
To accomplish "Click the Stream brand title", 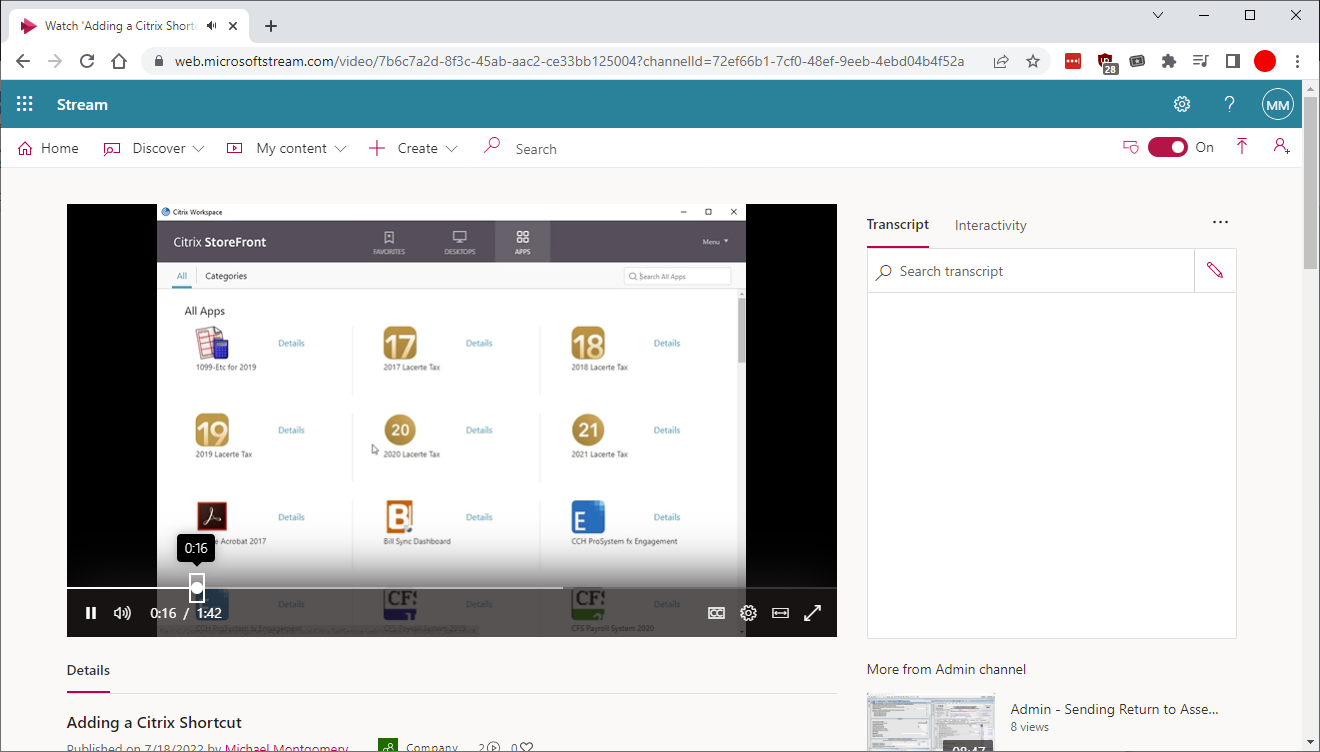I will point(82,104).
